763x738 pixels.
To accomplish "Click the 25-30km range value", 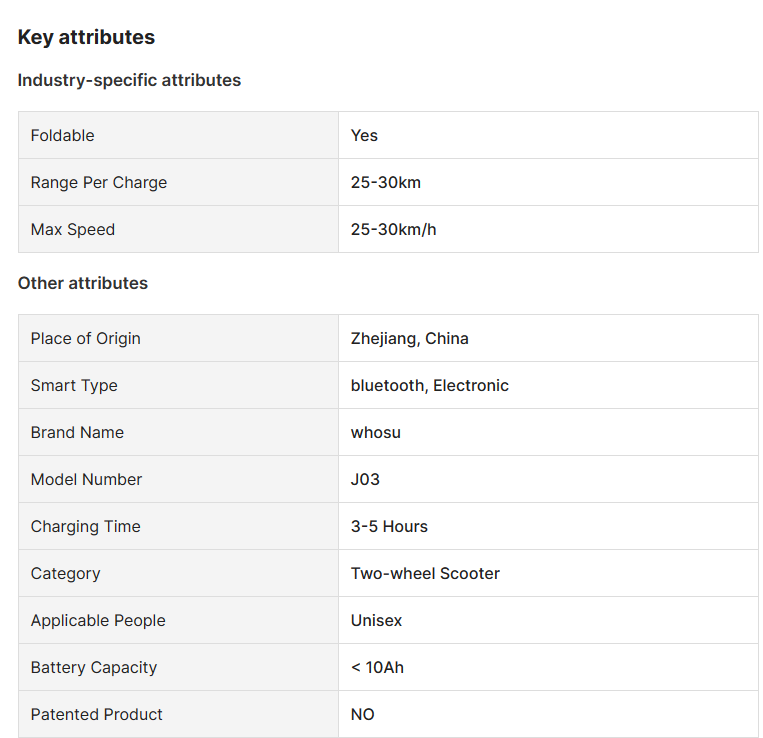I will coord(385,182).
